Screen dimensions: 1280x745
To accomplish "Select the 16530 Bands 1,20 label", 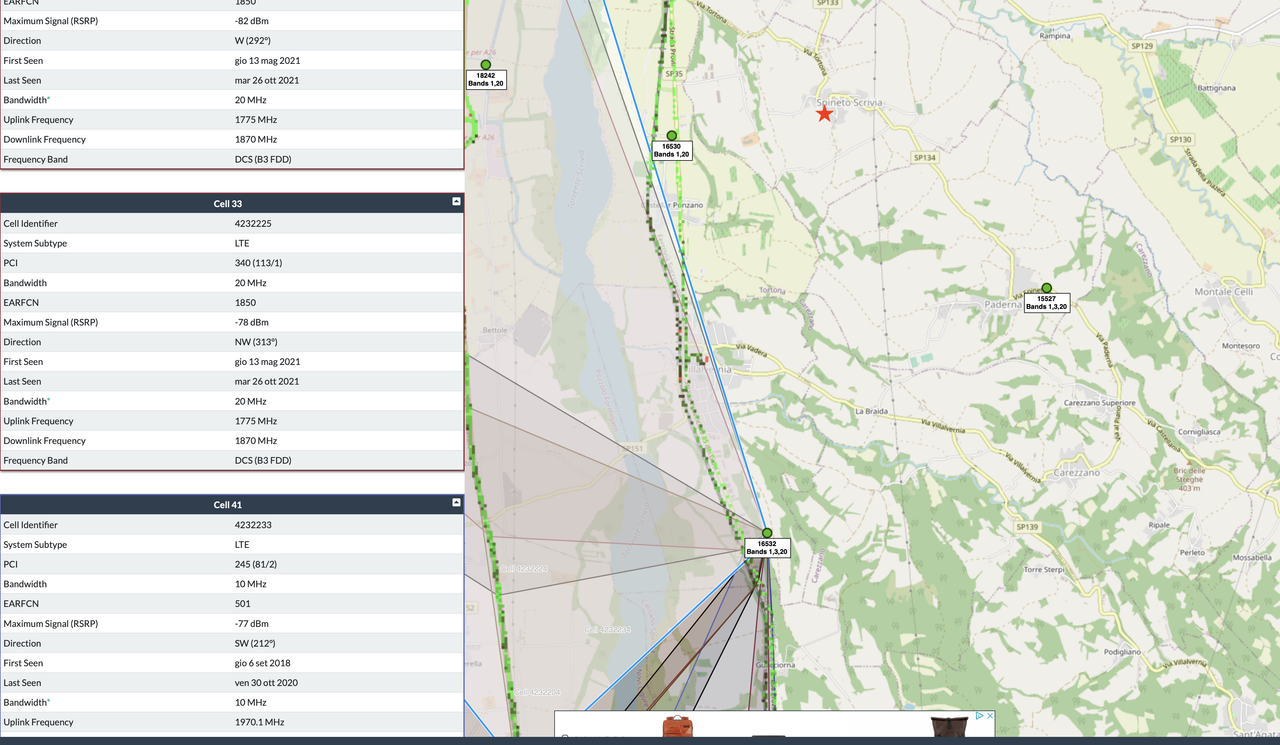I will click(x=672, y=150).
